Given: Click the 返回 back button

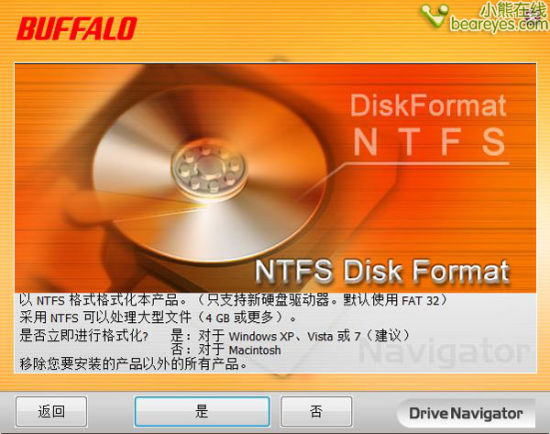Looking at the screenshot, I should (x=52, y=412).
